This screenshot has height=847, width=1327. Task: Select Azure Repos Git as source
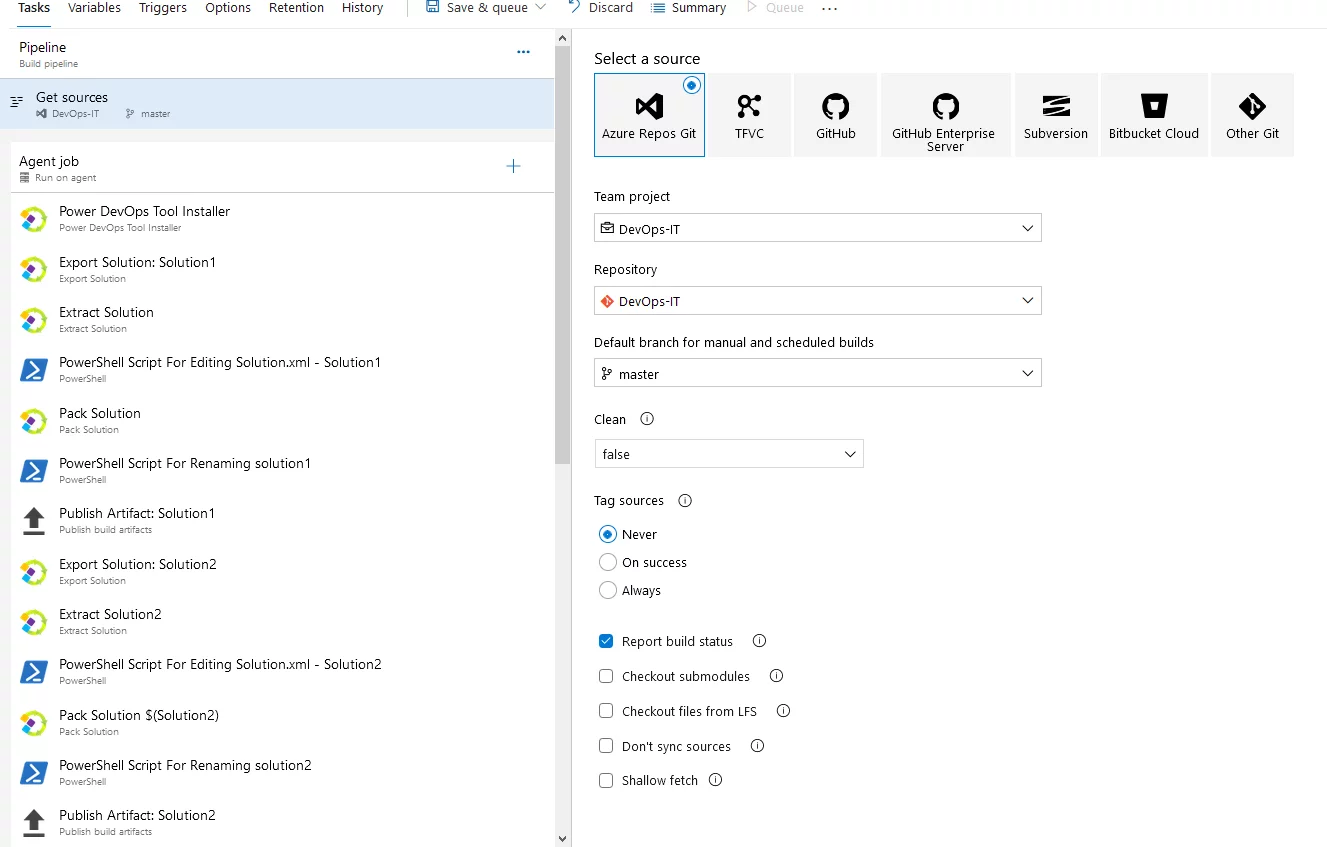pos(649,115)
